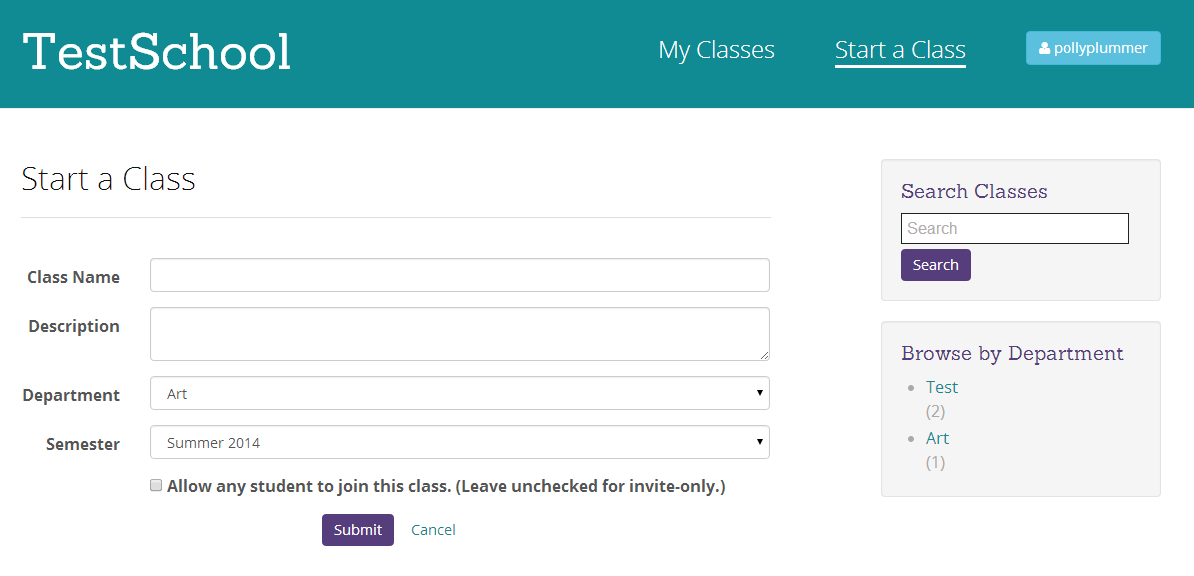Click the Search Classes input box

click(x=1014, y=228)
